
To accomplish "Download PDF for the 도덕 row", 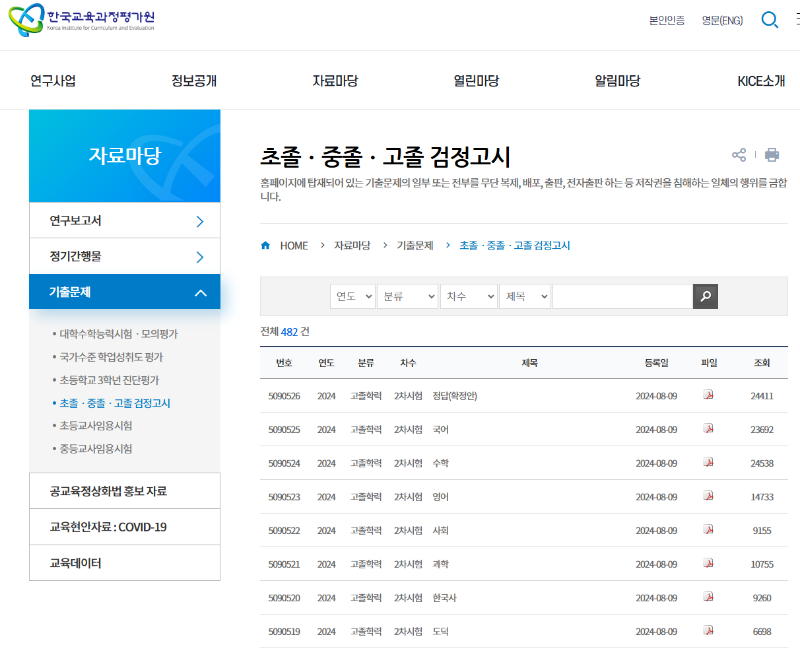I will (x=708, y=631).
